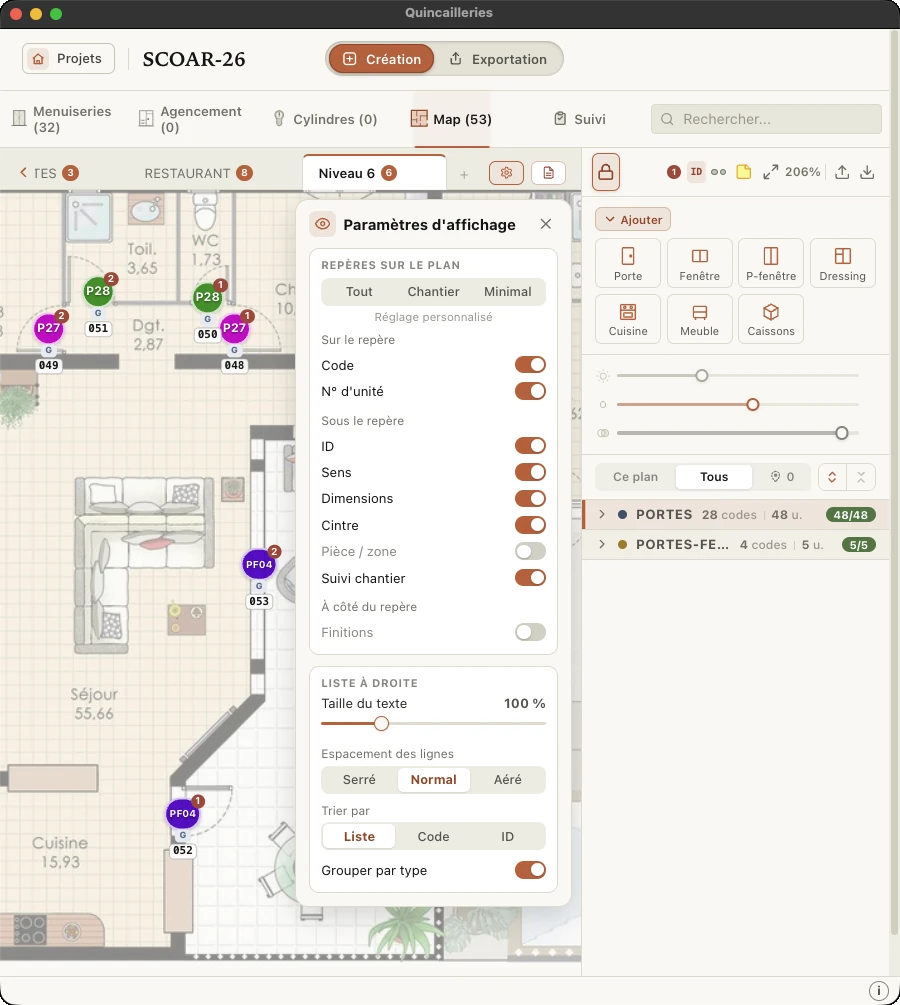900x1005 pixels.
Task: Add a Dressing element
Action: [842, 263]
